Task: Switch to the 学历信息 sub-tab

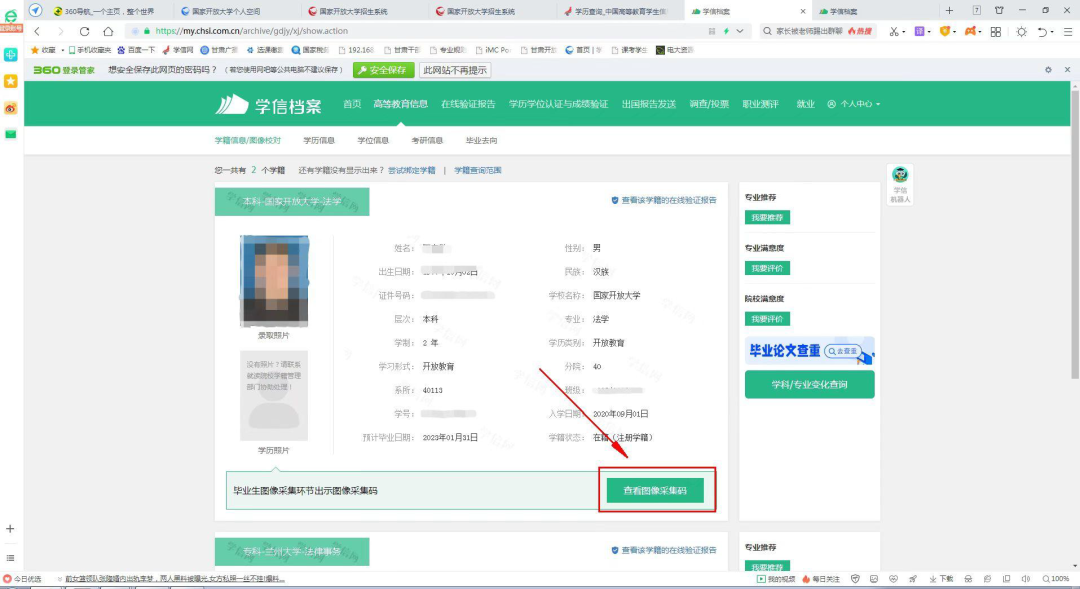Action: (x=319, y=141)
